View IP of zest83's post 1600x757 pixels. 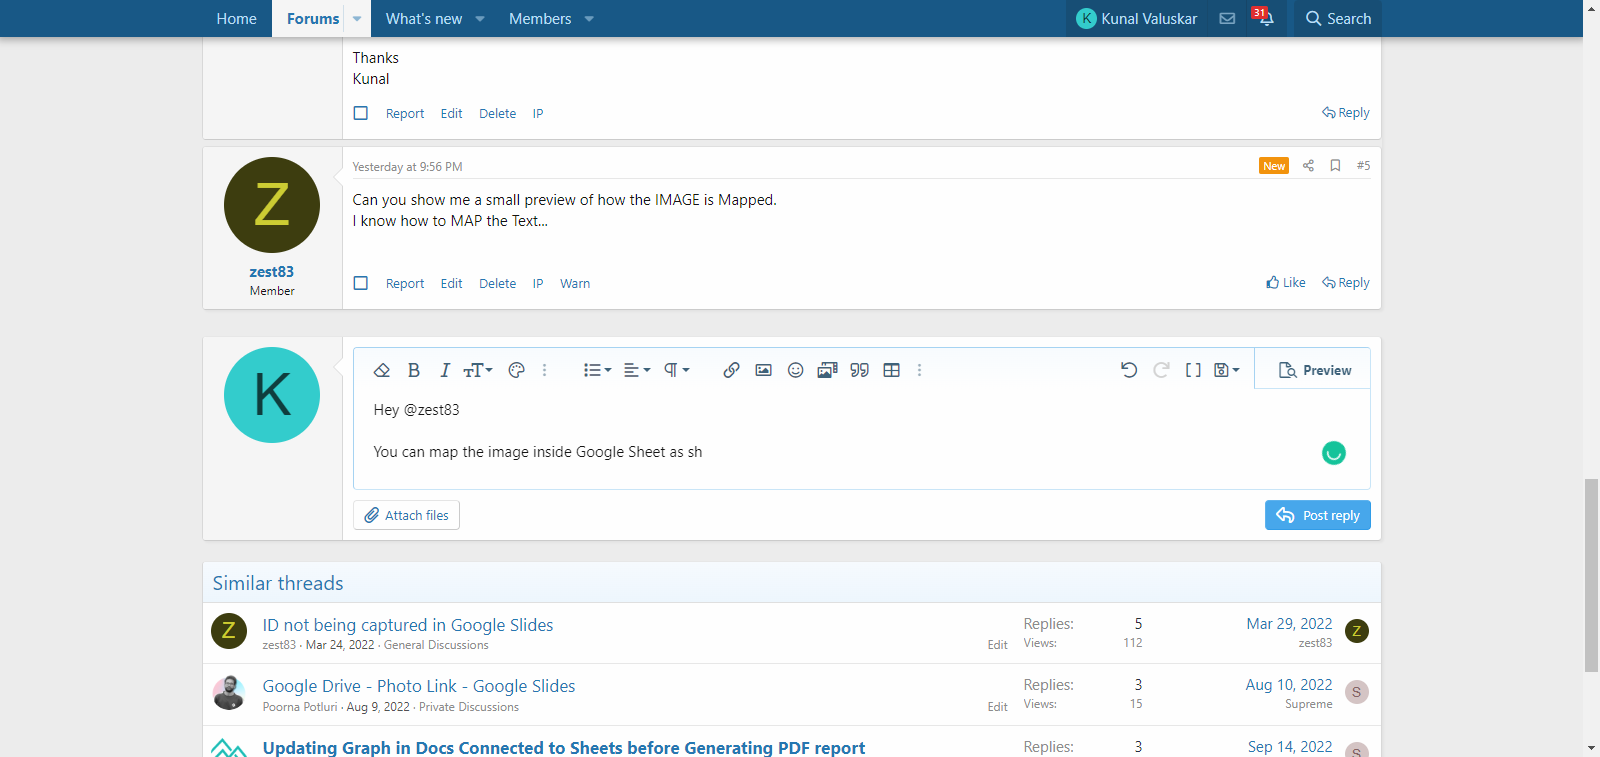pos(538,284)
